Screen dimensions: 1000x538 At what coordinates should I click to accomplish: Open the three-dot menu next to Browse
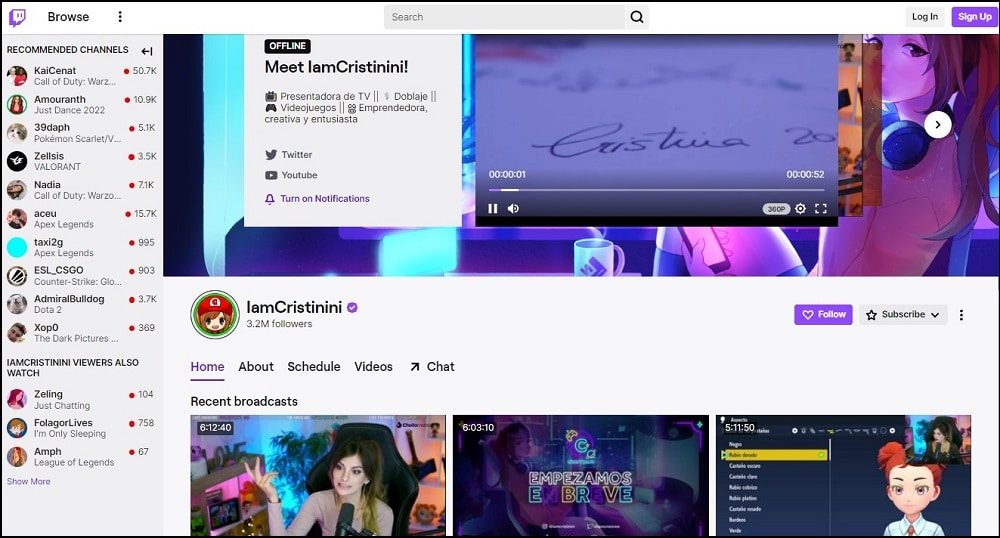[x=120, y=17]
